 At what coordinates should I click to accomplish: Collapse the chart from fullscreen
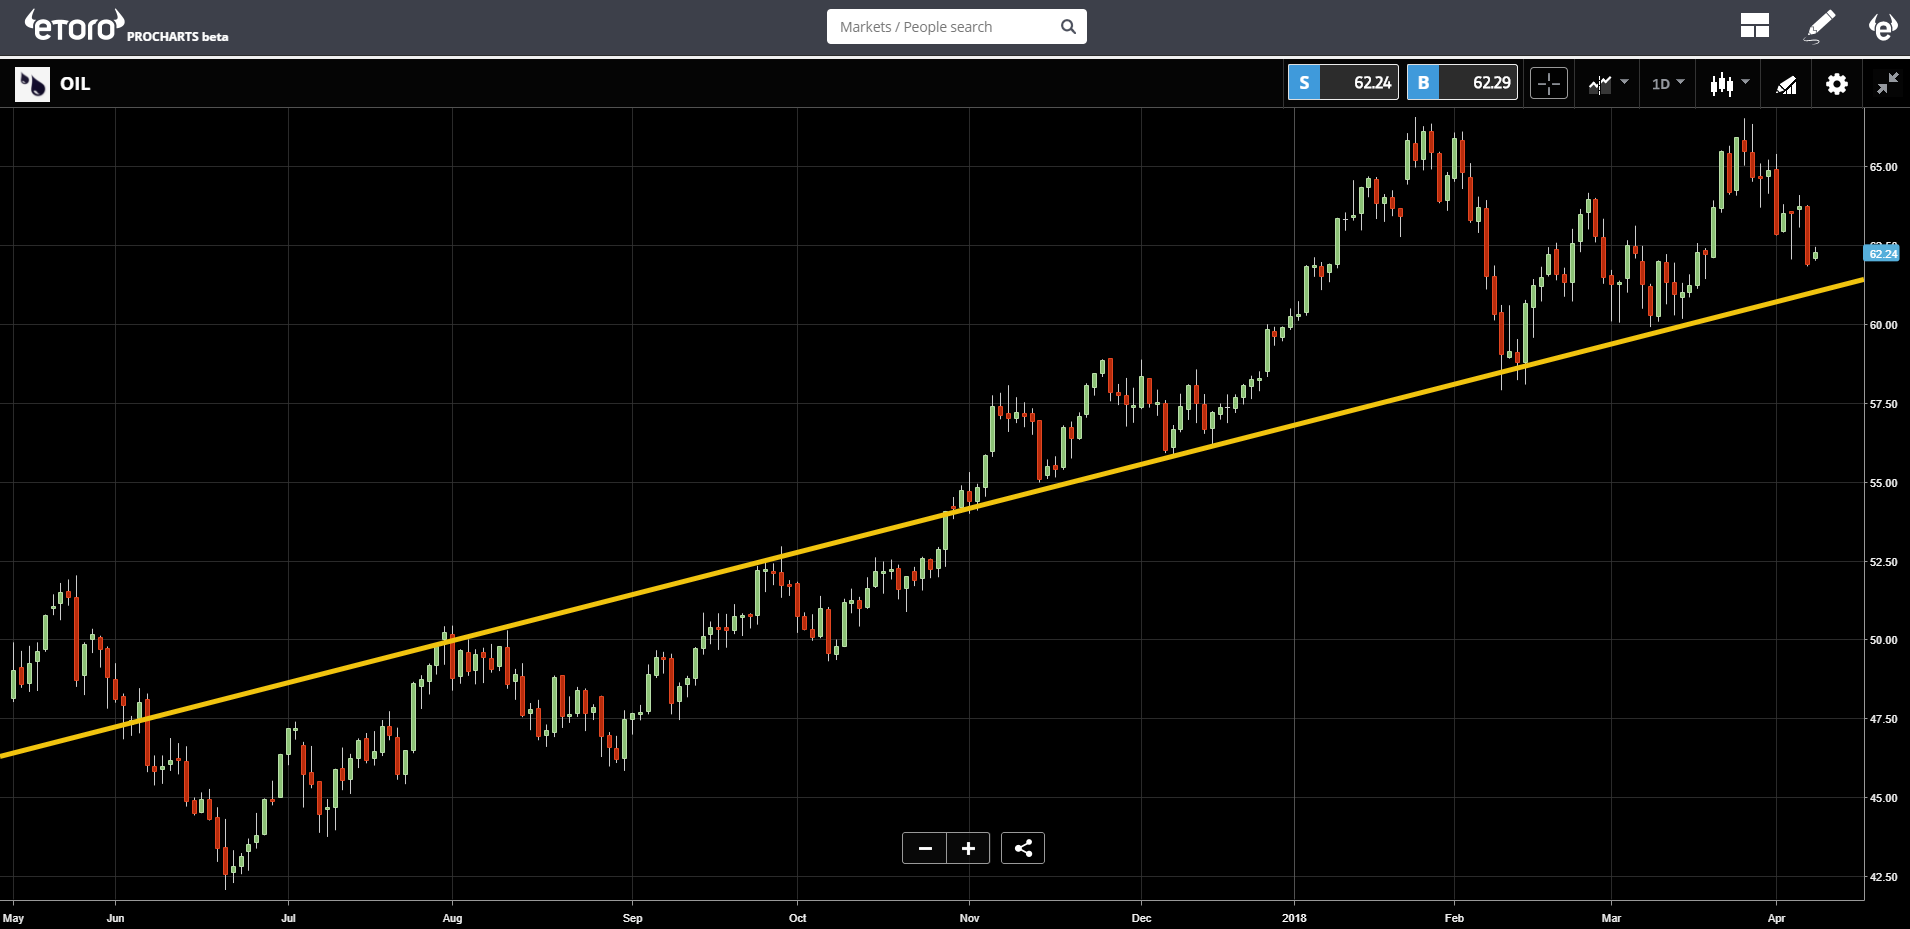tap(1887, 84)
